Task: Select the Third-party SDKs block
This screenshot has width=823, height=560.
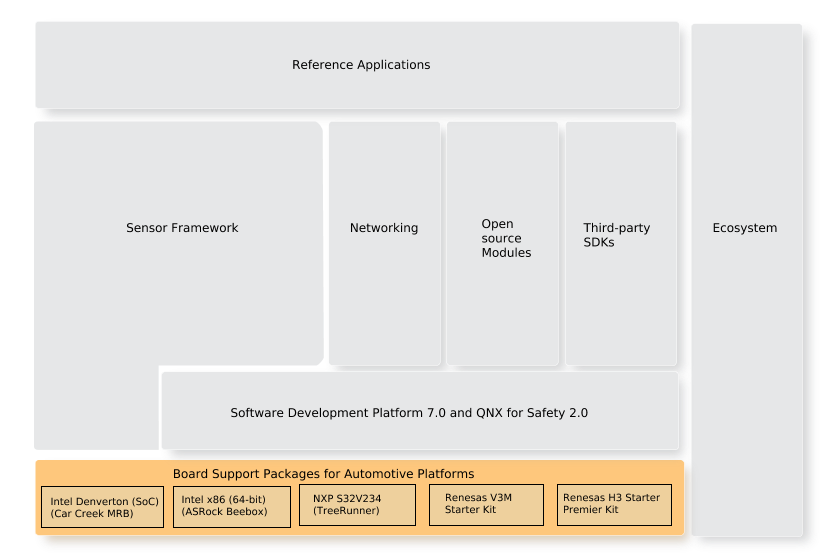Action: pyautogui.click(x=620, y=235)
